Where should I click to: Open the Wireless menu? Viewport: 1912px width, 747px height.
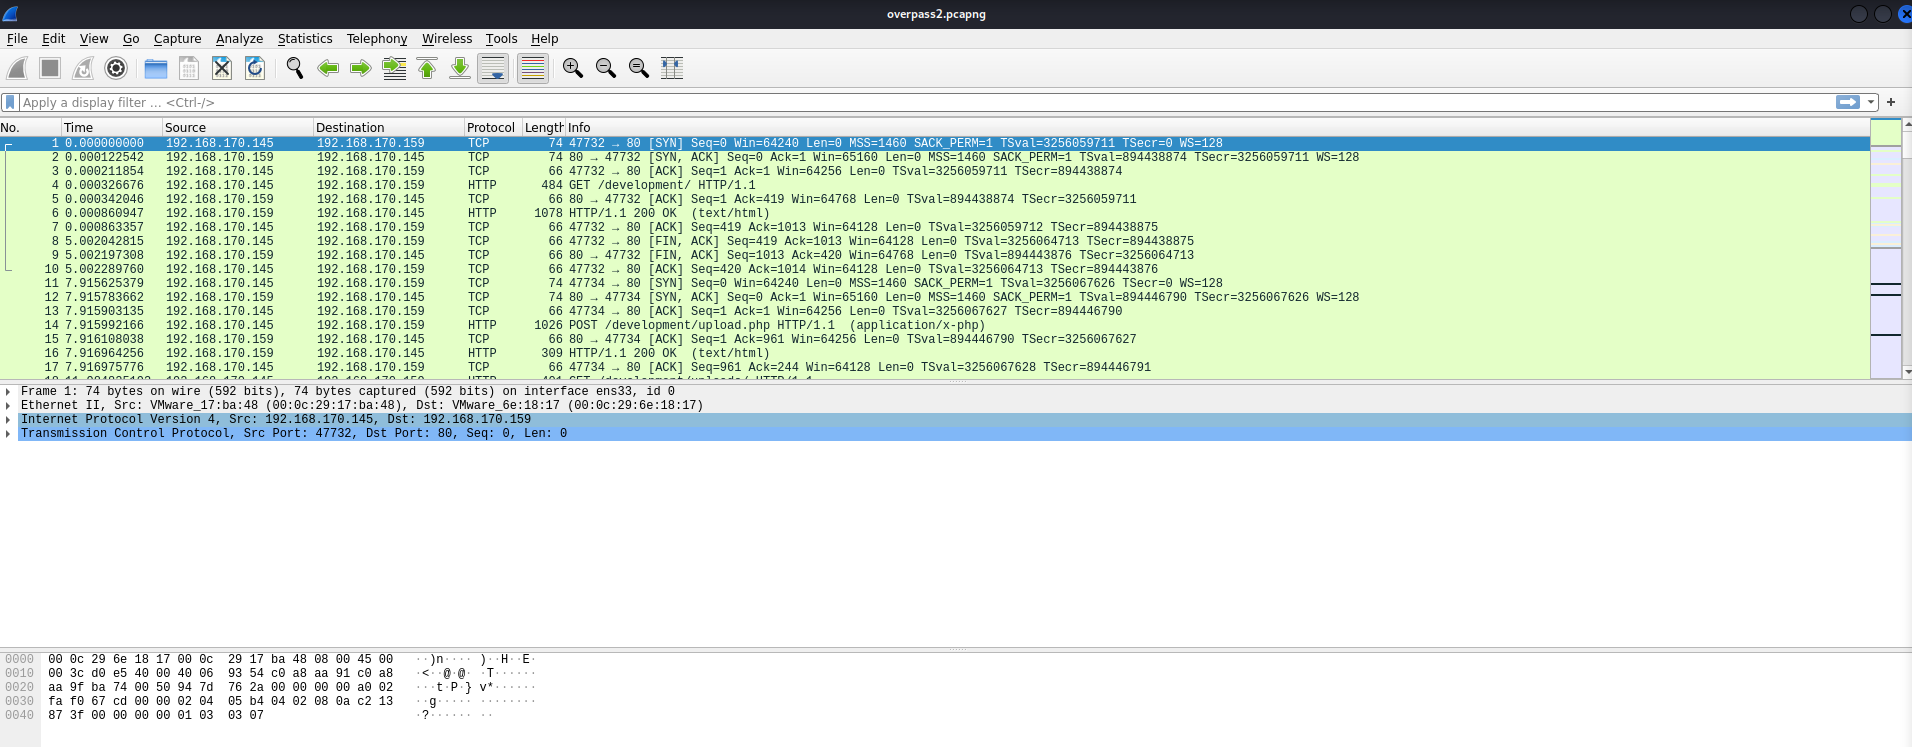click(x=447, y=39)
